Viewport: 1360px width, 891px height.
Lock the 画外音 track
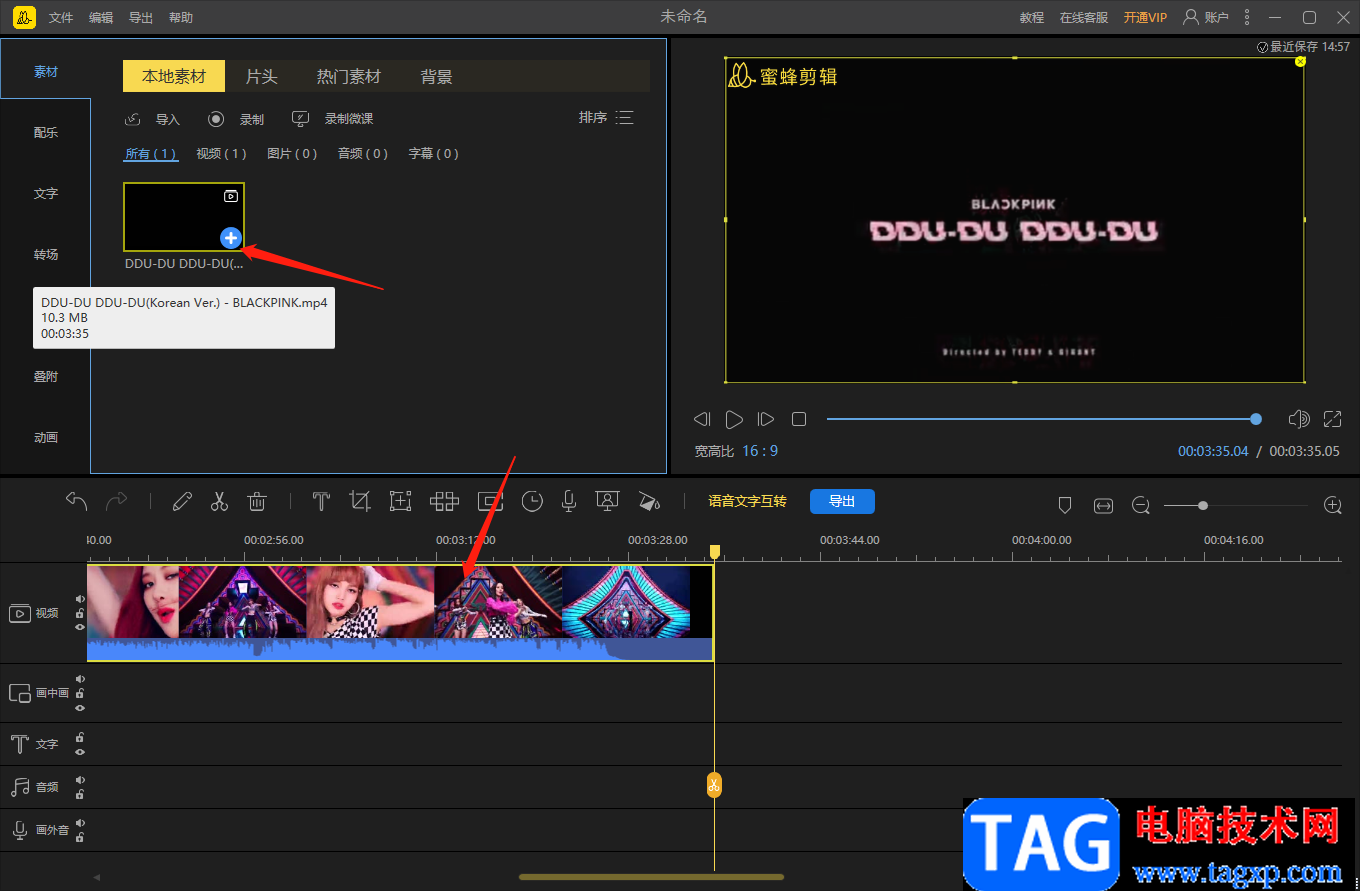[x=80, y=837]
